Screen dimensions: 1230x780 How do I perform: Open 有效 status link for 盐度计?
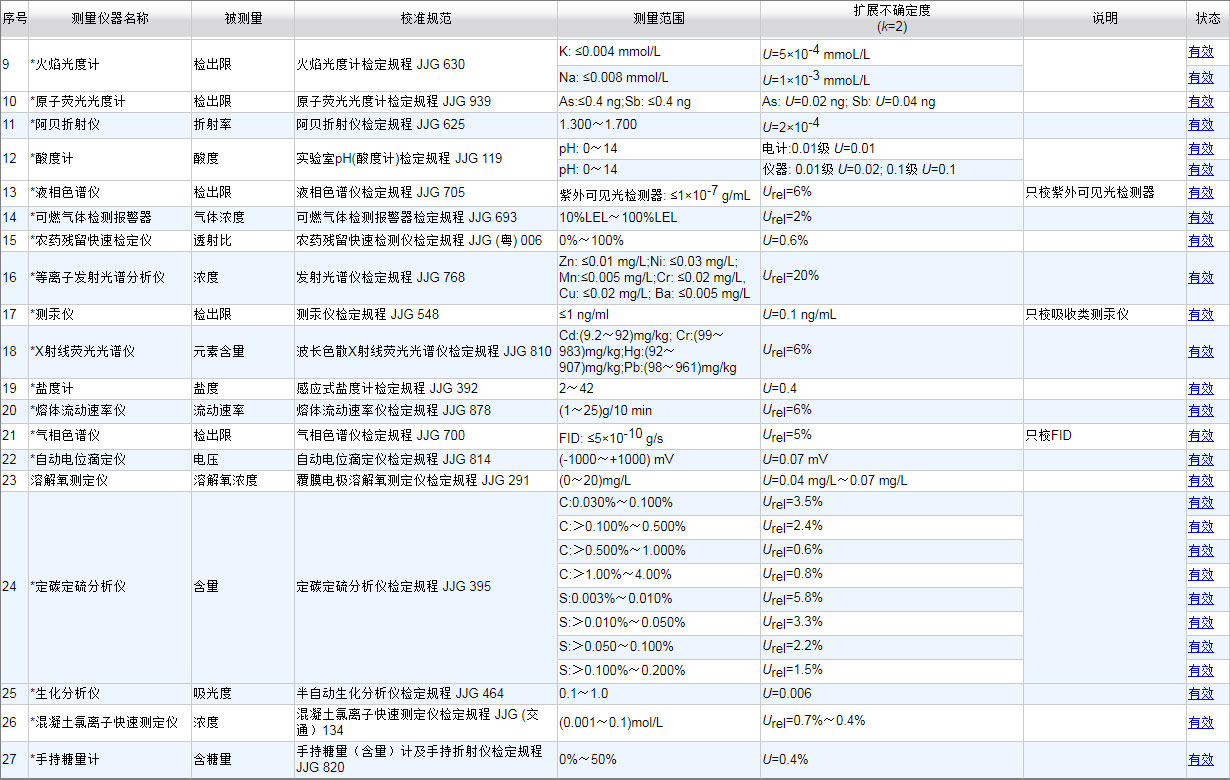click(x=1201, y=388)
